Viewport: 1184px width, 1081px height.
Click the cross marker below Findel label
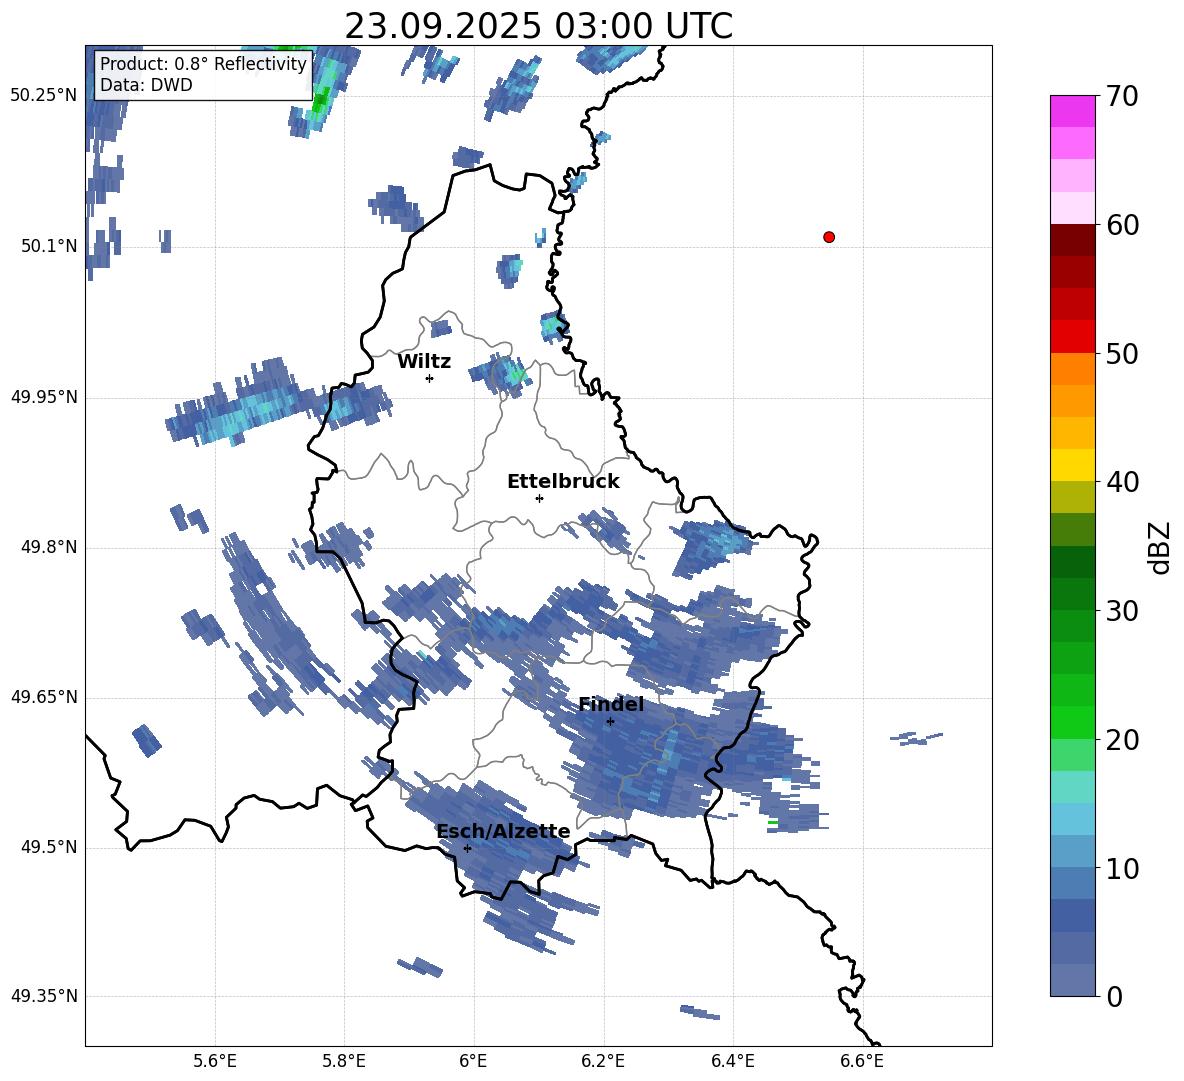click(610, 721)
